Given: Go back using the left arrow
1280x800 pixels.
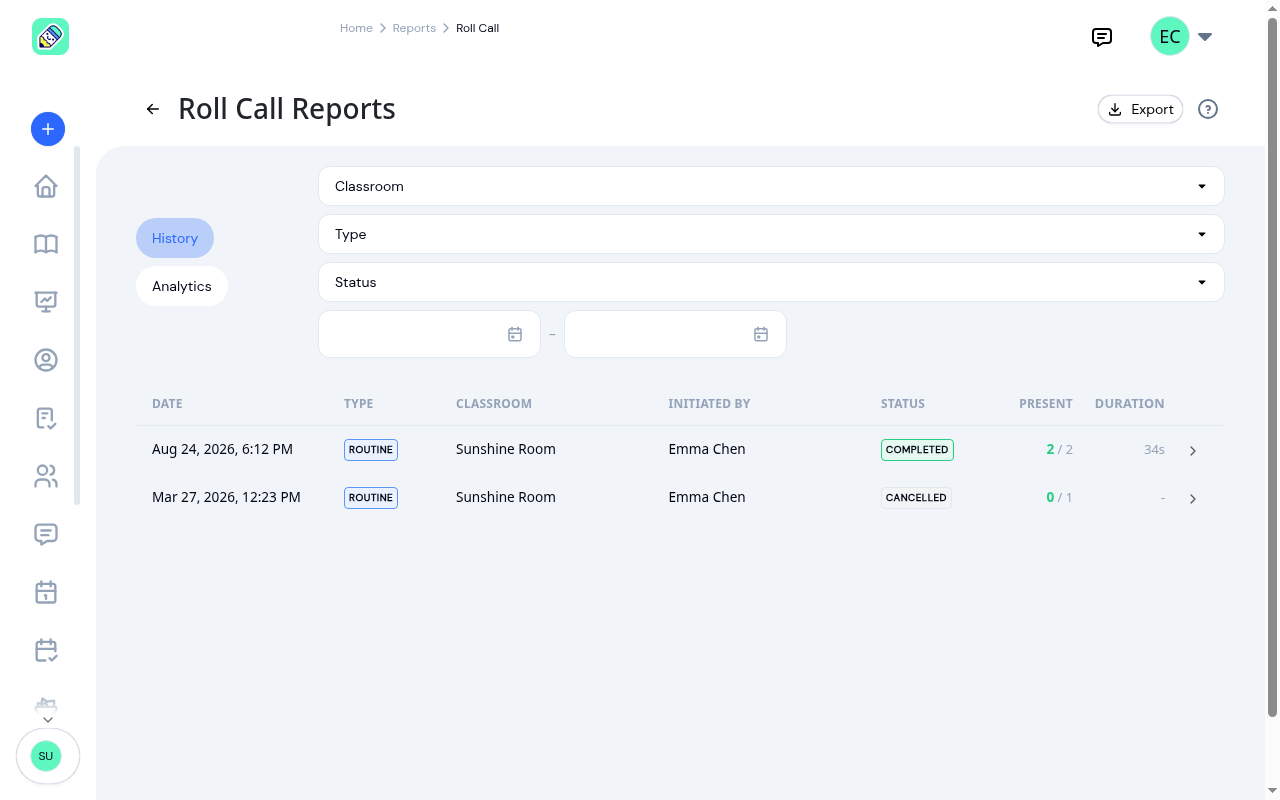Looking at the screenshot, I should click(153, 109).
